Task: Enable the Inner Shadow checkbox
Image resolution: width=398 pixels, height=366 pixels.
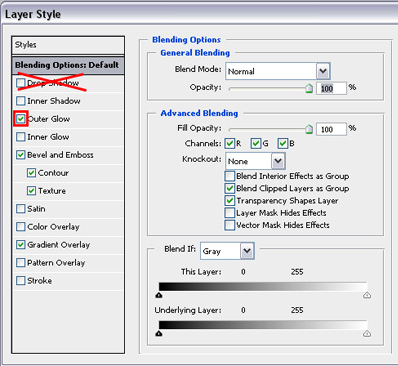Action: click(x=21, y=101)
